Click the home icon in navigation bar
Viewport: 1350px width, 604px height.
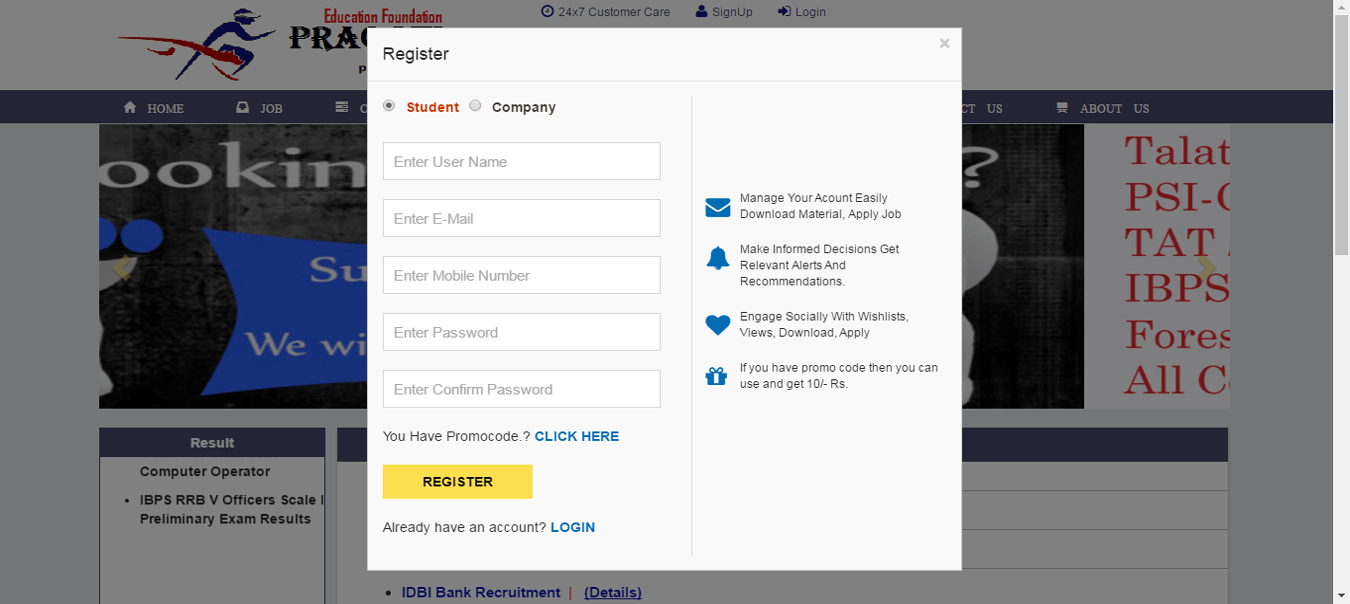click(x=130, y=107)
